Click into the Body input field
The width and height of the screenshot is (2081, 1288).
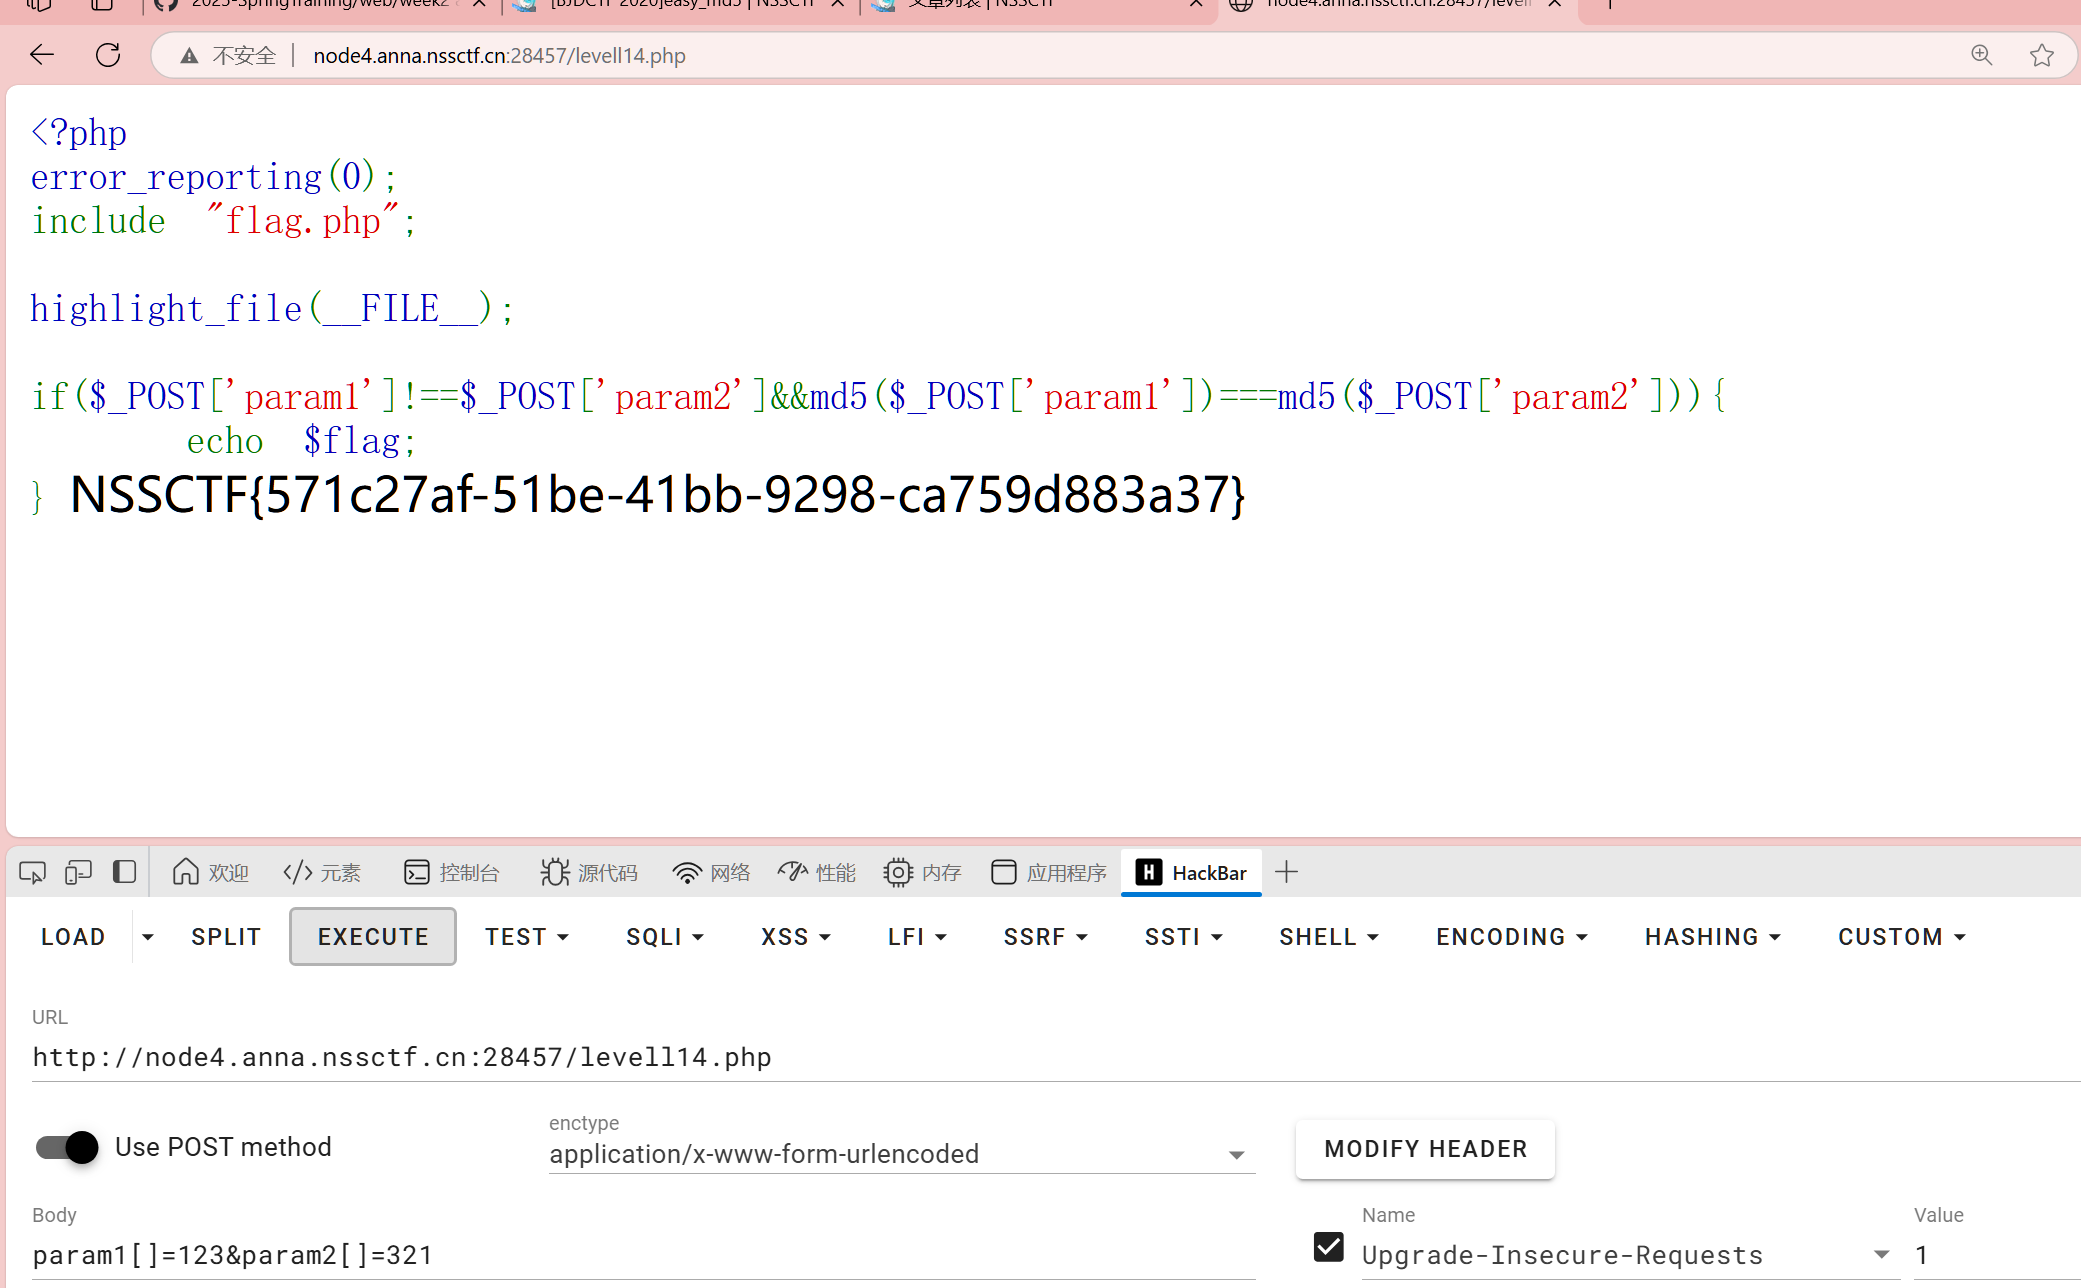pyautogui.click(x=640, y=1255)
